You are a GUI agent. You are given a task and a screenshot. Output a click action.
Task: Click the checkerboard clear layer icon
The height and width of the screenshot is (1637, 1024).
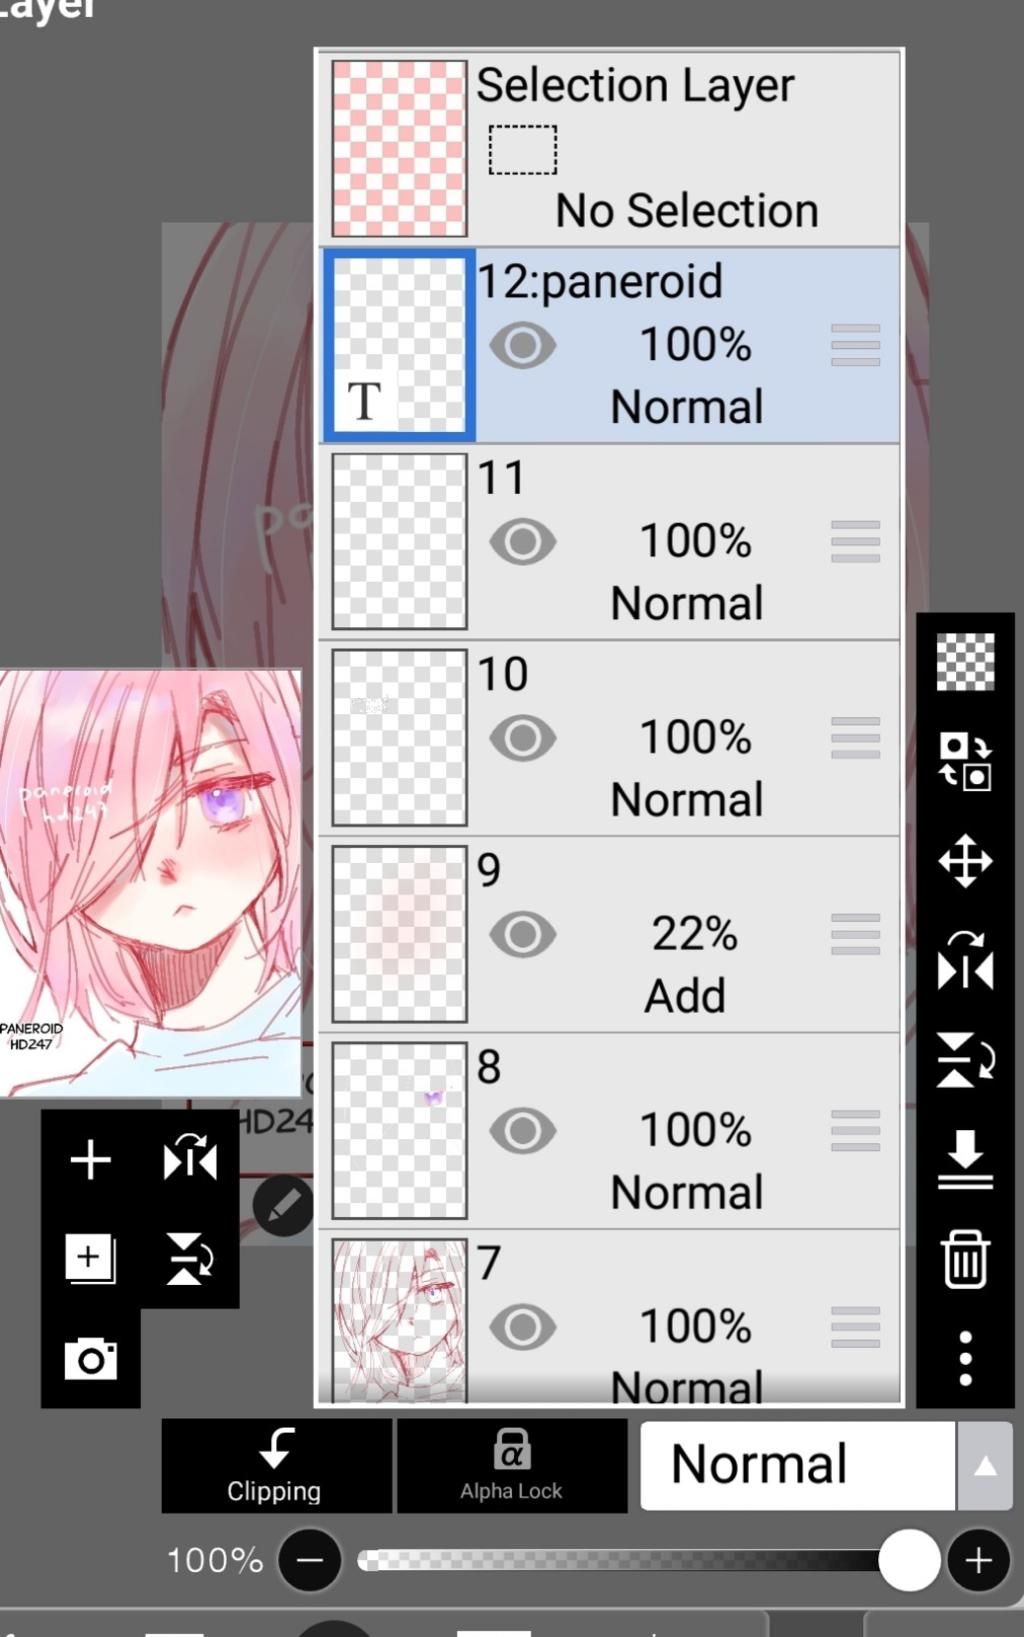coord(965,662)
